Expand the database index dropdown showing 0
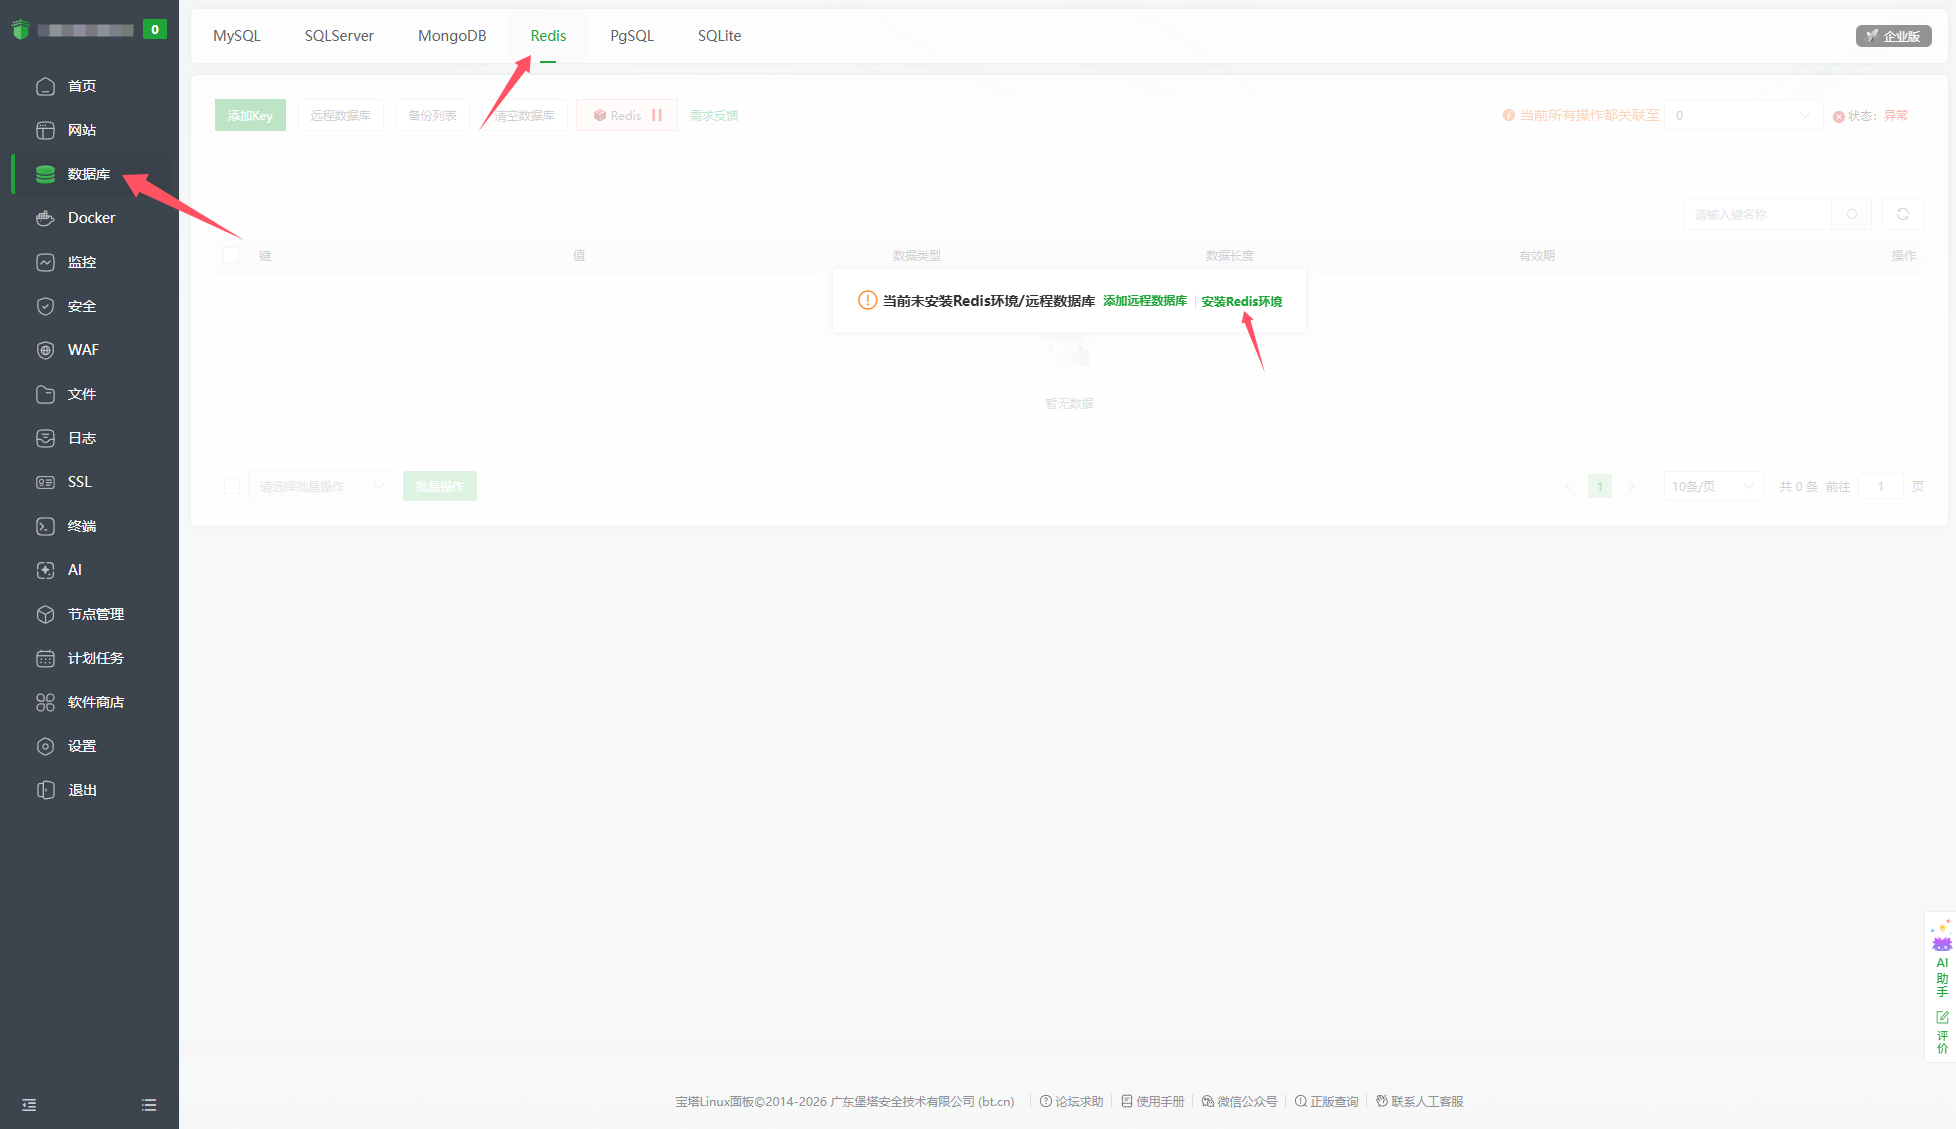The height and width of the screenshot is (1129, 1956). [x=1743, y=115]
